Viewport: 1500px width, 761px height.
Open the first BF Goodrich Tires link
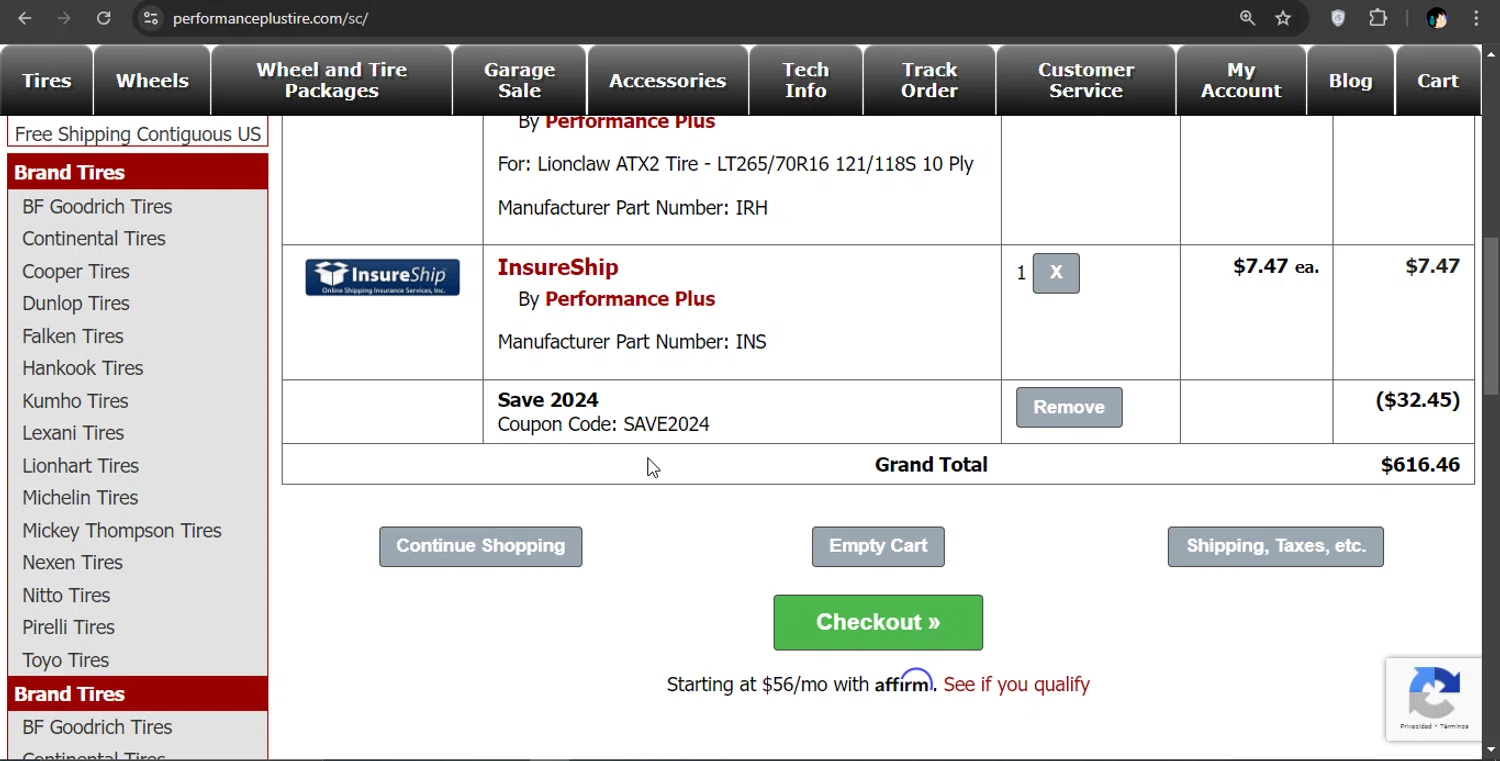[97, 207]
